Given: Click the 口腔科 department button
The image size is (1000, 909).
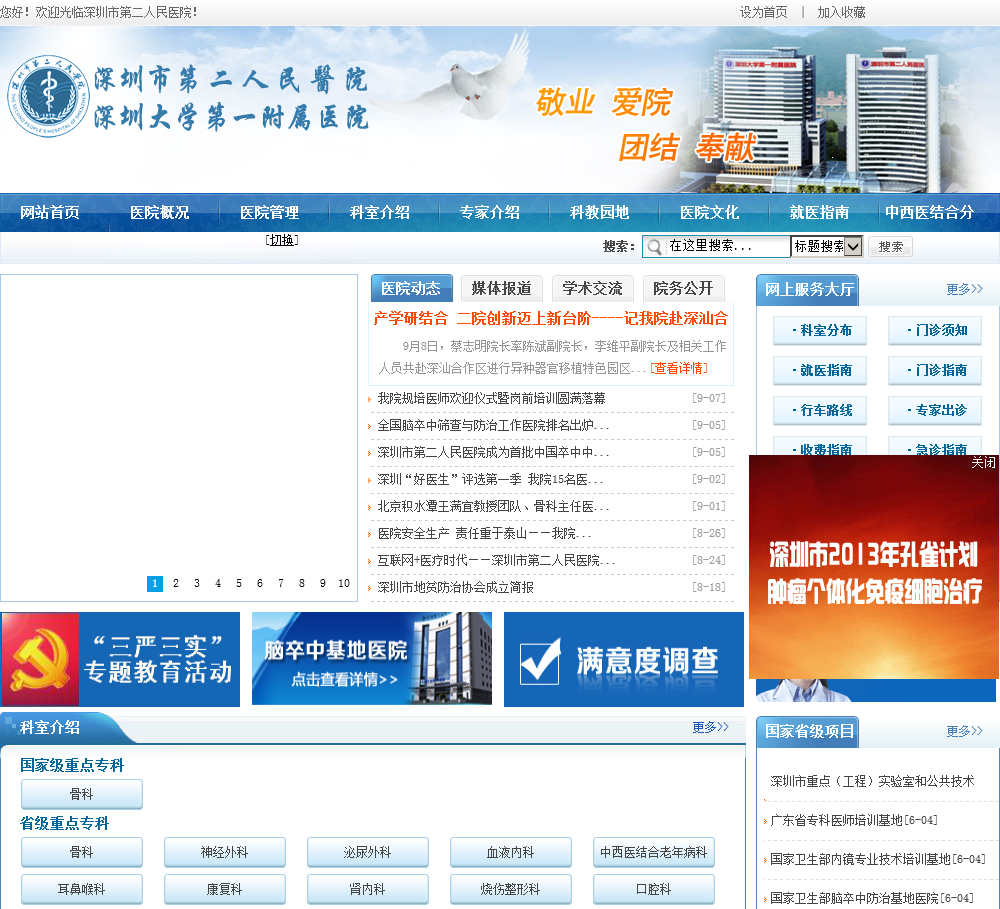Looking at the screenshot, I should pyautogui.click(x=654, y=889).
